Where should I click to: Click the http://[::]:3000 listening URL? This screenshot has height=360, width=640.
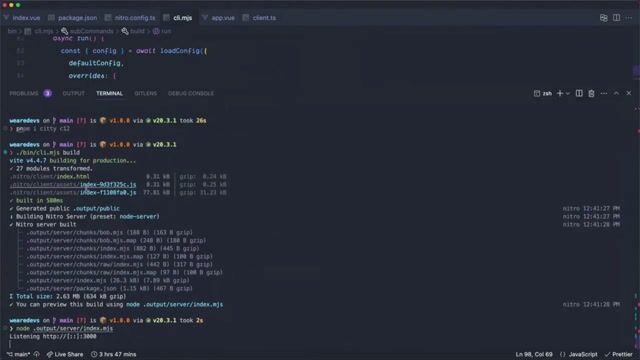tap(69, 336)
